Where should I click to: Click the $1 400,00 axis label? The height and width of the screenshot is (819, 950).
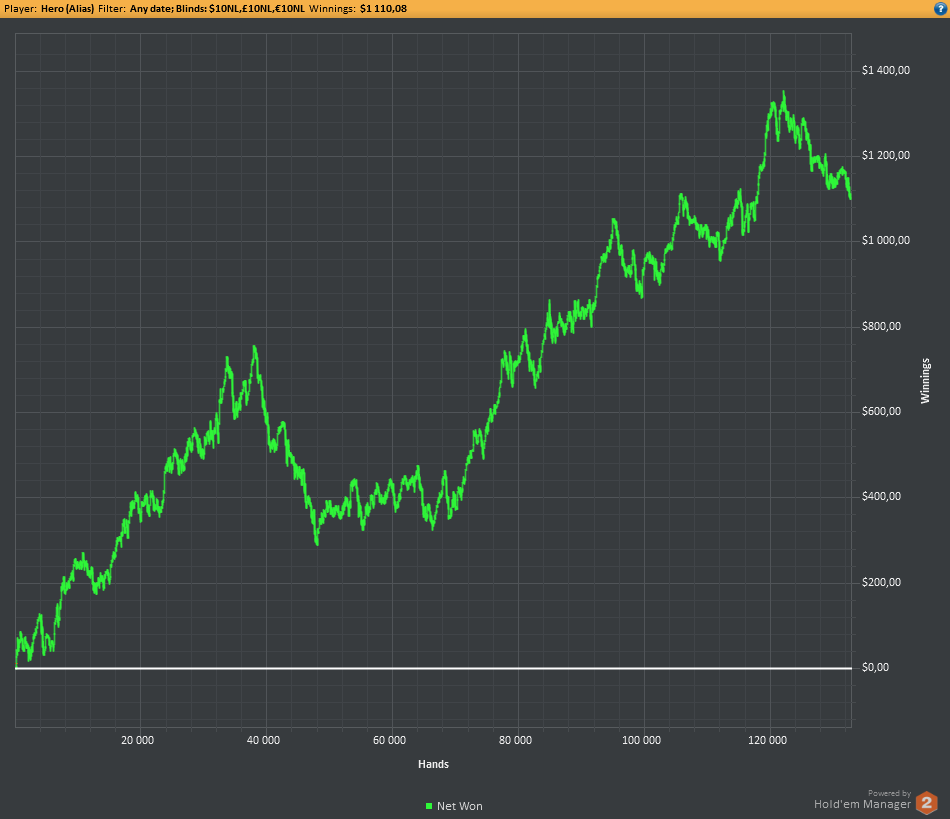886,70
